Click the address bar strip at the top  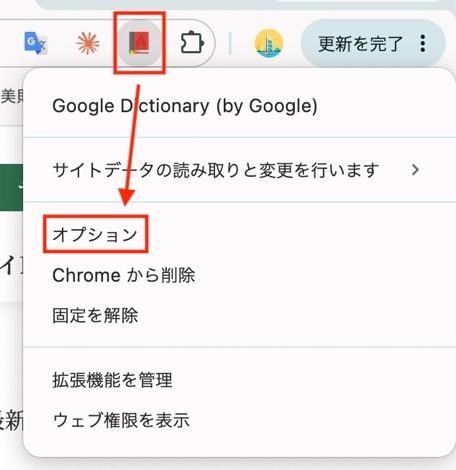click(240, 3)
